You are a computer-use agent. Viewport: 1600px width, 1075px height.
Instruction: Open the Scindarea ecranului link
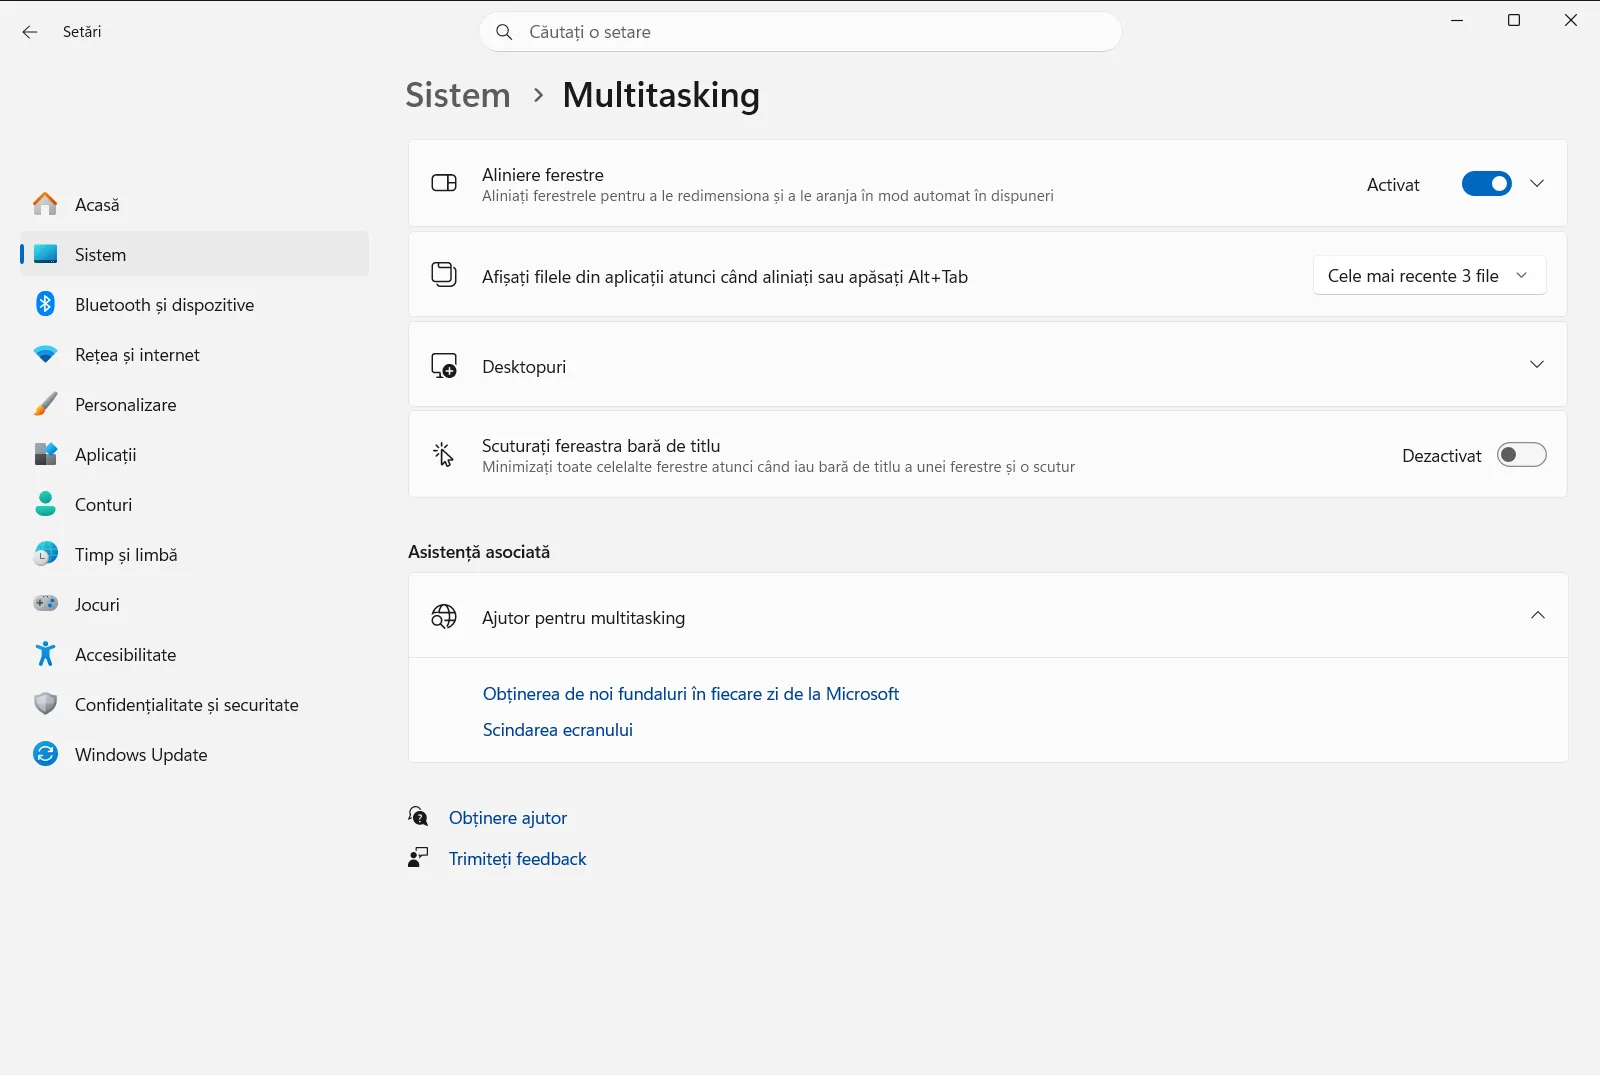[x=558, y=730]
